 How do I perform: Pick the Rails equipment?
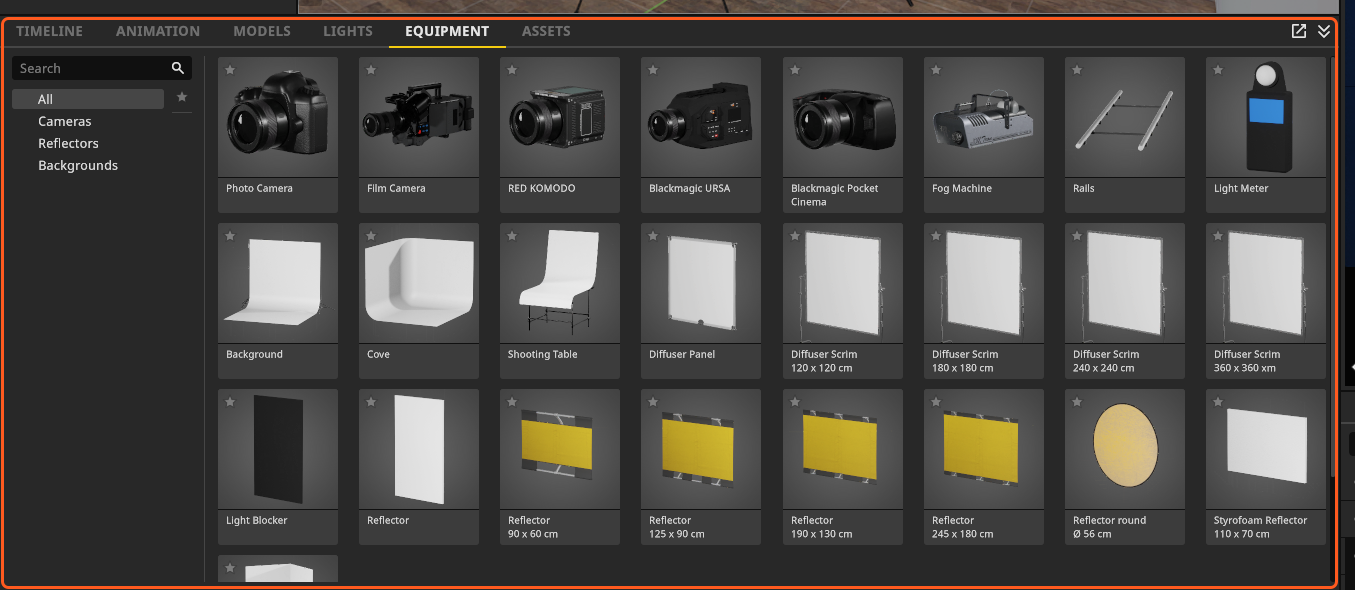pyautogui.click(x=1125, y=135)
